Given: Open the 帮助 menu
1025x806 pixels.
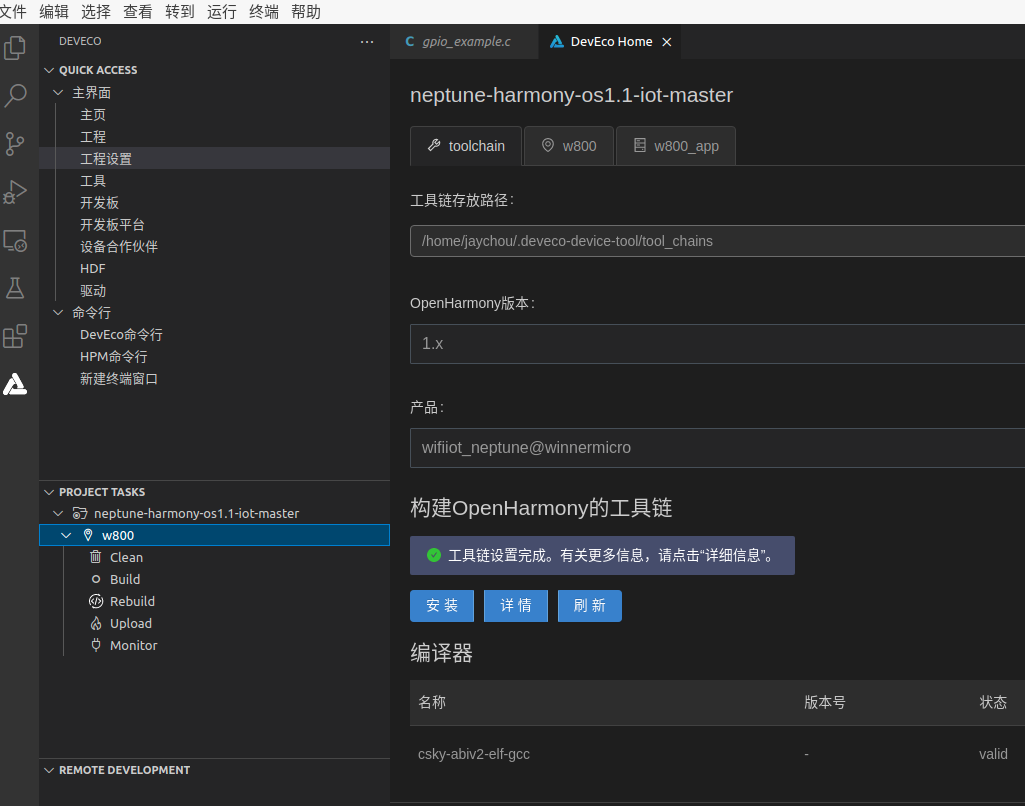Looking at the screenshot, I should coord(306,12).
